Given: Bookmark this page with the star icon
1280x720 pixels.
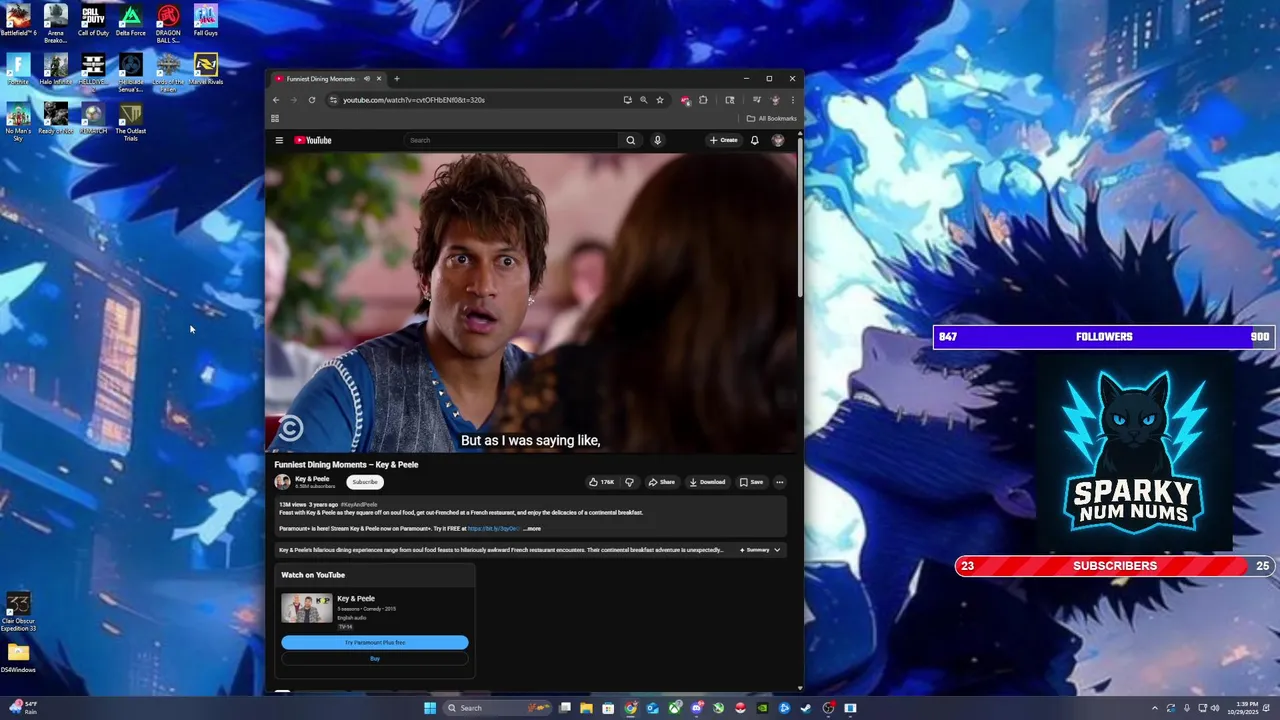Looking at the screenshot, I should point(660,100).
